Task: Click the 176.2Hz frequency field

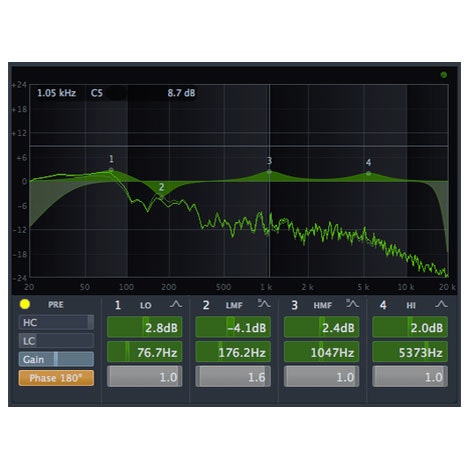Action: click(x=233, y=352)
